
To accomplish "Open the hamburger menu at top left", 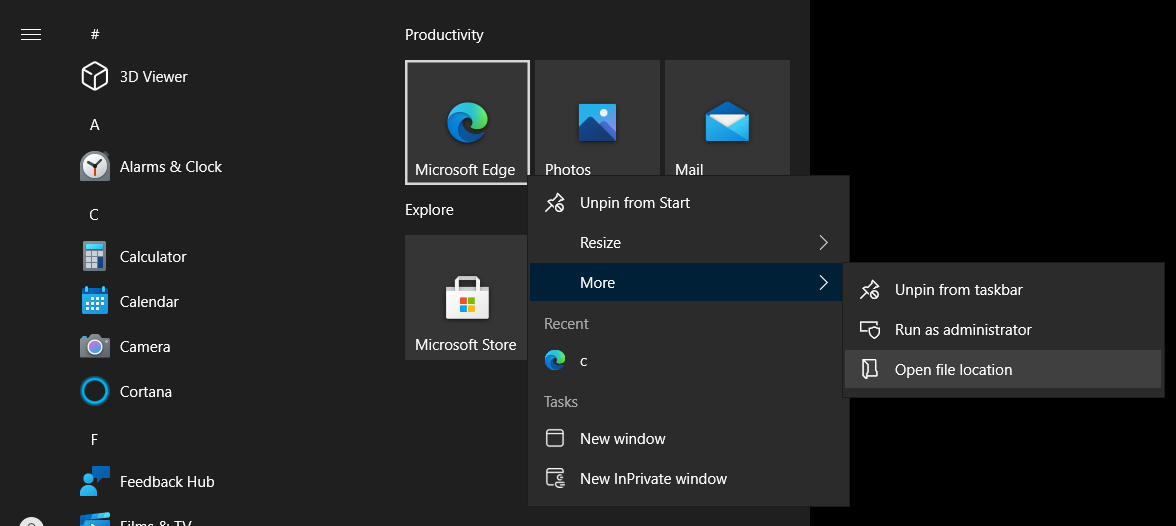I will [31, 35].
